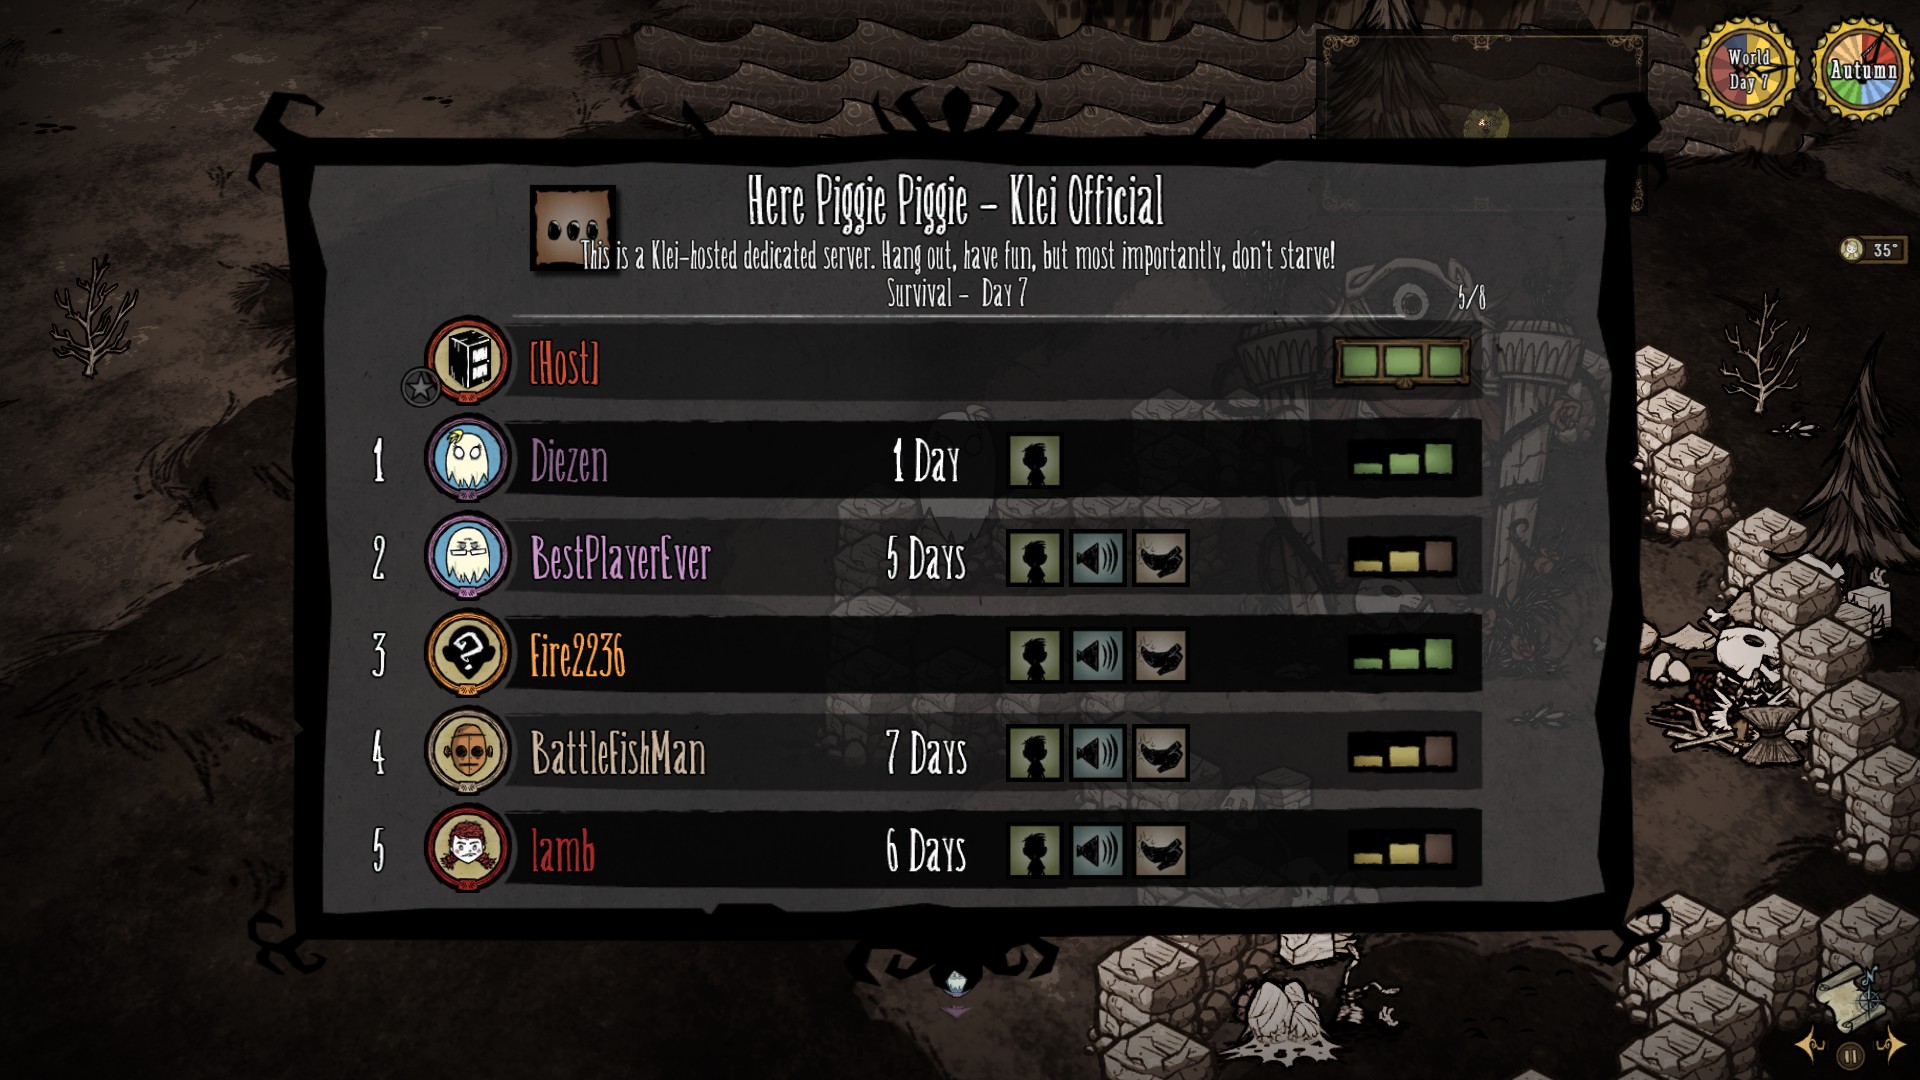The height and width of the screenshot is (1080, 1920).
Task: Open BestPlayerEver's profile silhouette icon
Action: click(1034, 558)
